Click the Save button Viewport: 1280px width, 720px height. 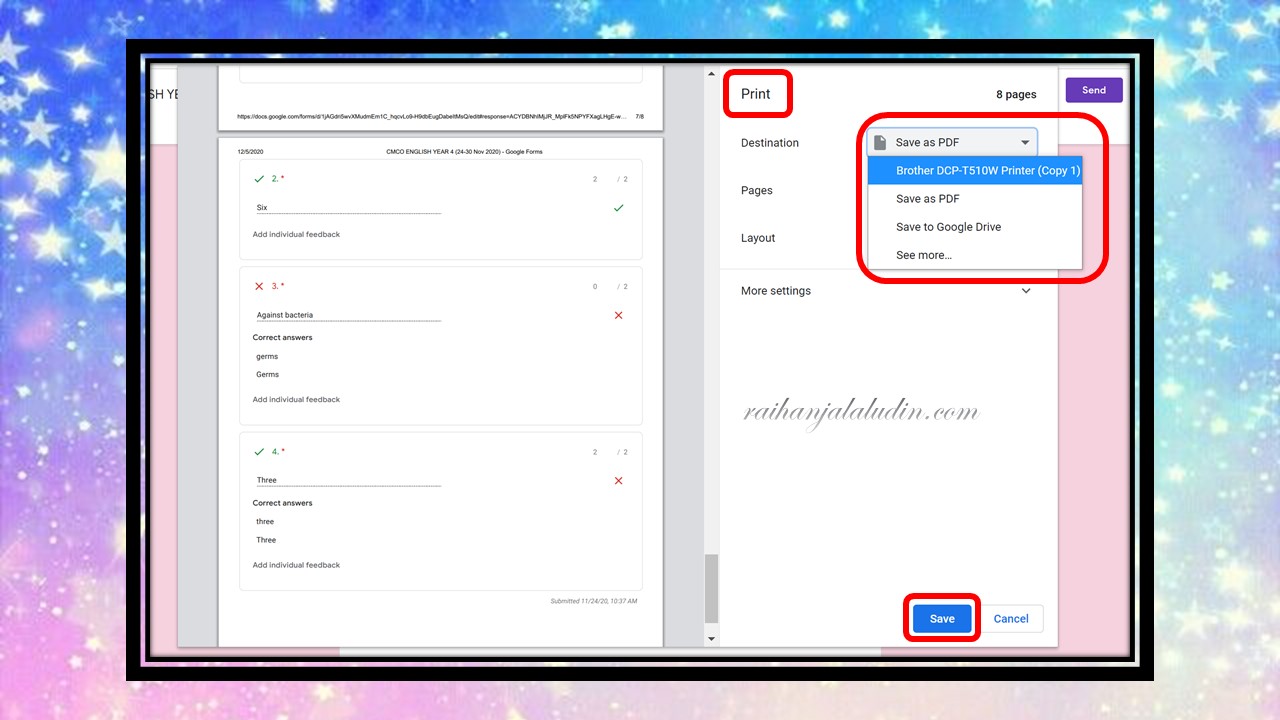click(x=941, y=618)
